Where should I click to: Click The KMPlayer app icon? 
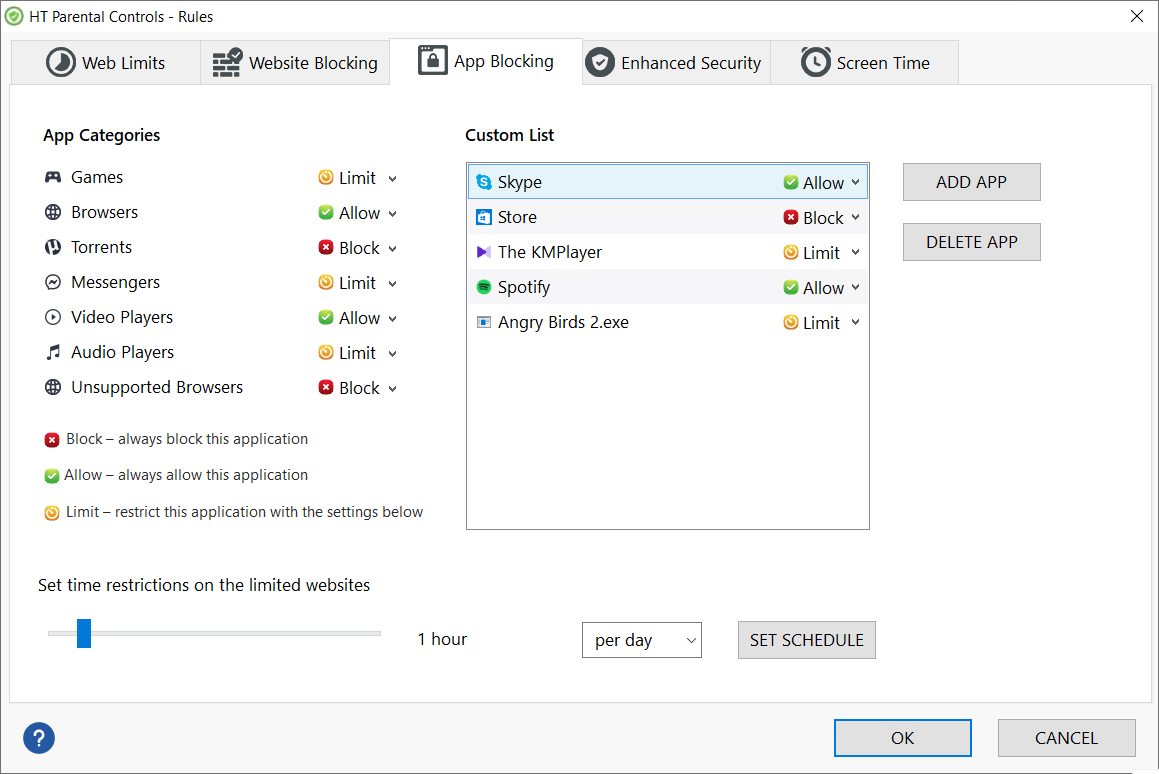[484, 252]
